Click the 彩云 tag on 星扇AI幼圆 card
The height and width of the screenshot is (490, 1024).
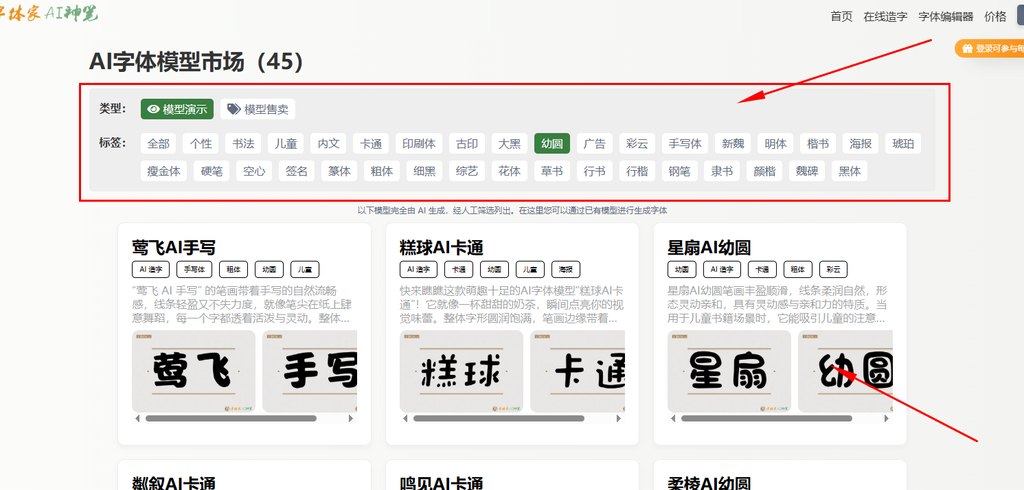[833, 269]
